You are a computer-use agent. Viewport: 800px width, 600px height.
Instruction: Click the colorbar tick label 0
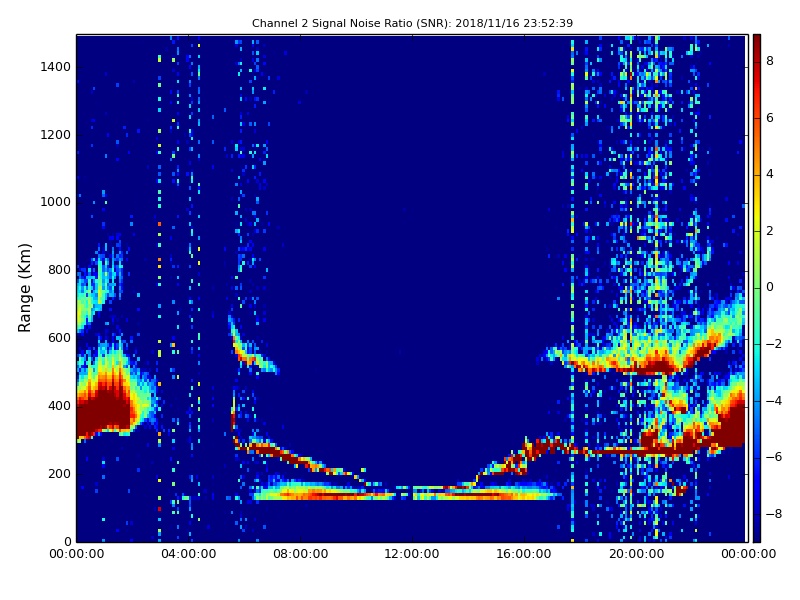coord(770,287)
